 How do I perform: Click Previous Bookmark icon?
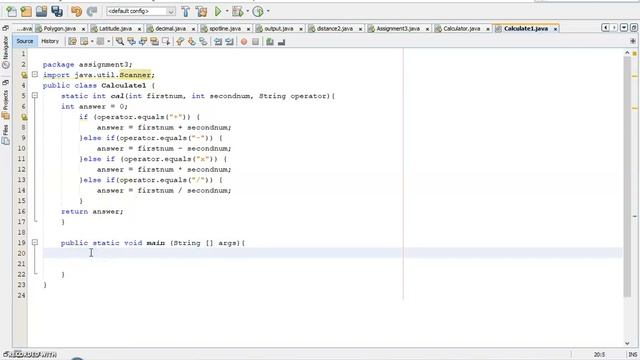point(180,42)
